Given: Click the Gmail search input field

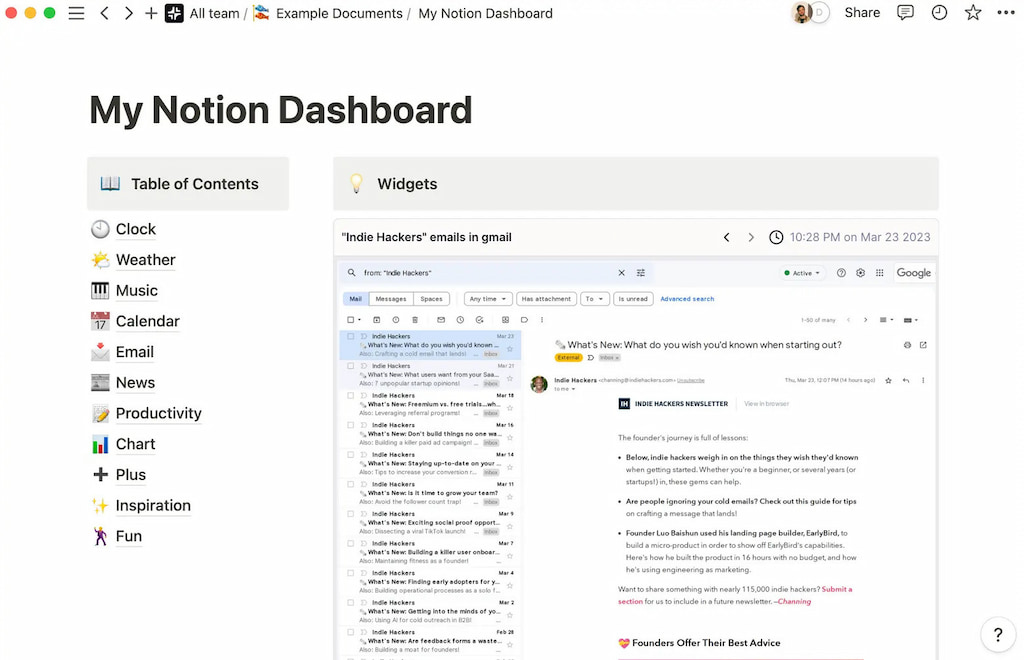Looking at the screenshot, I should (x=450, y=273).
